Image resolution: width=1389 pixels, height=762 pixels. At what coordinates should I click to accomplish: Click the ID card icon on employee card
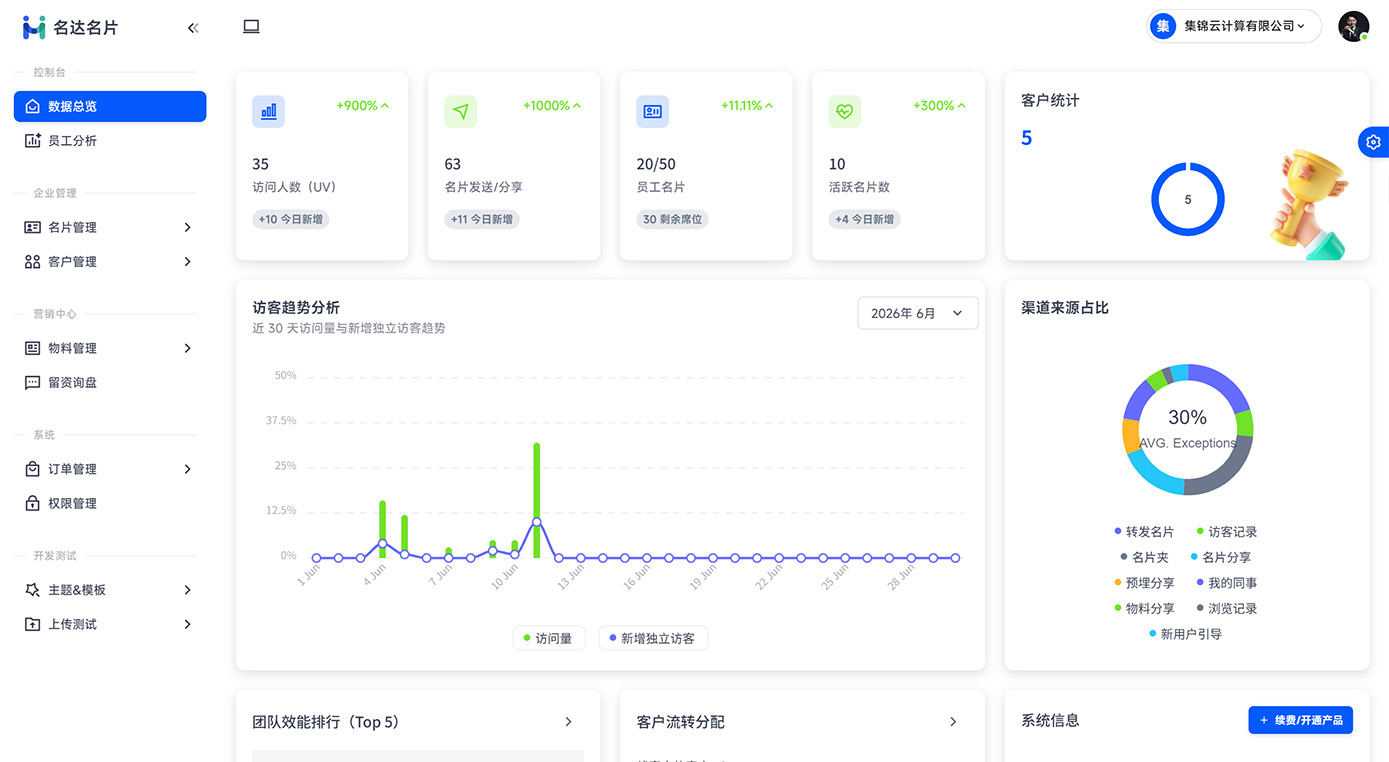653,111
